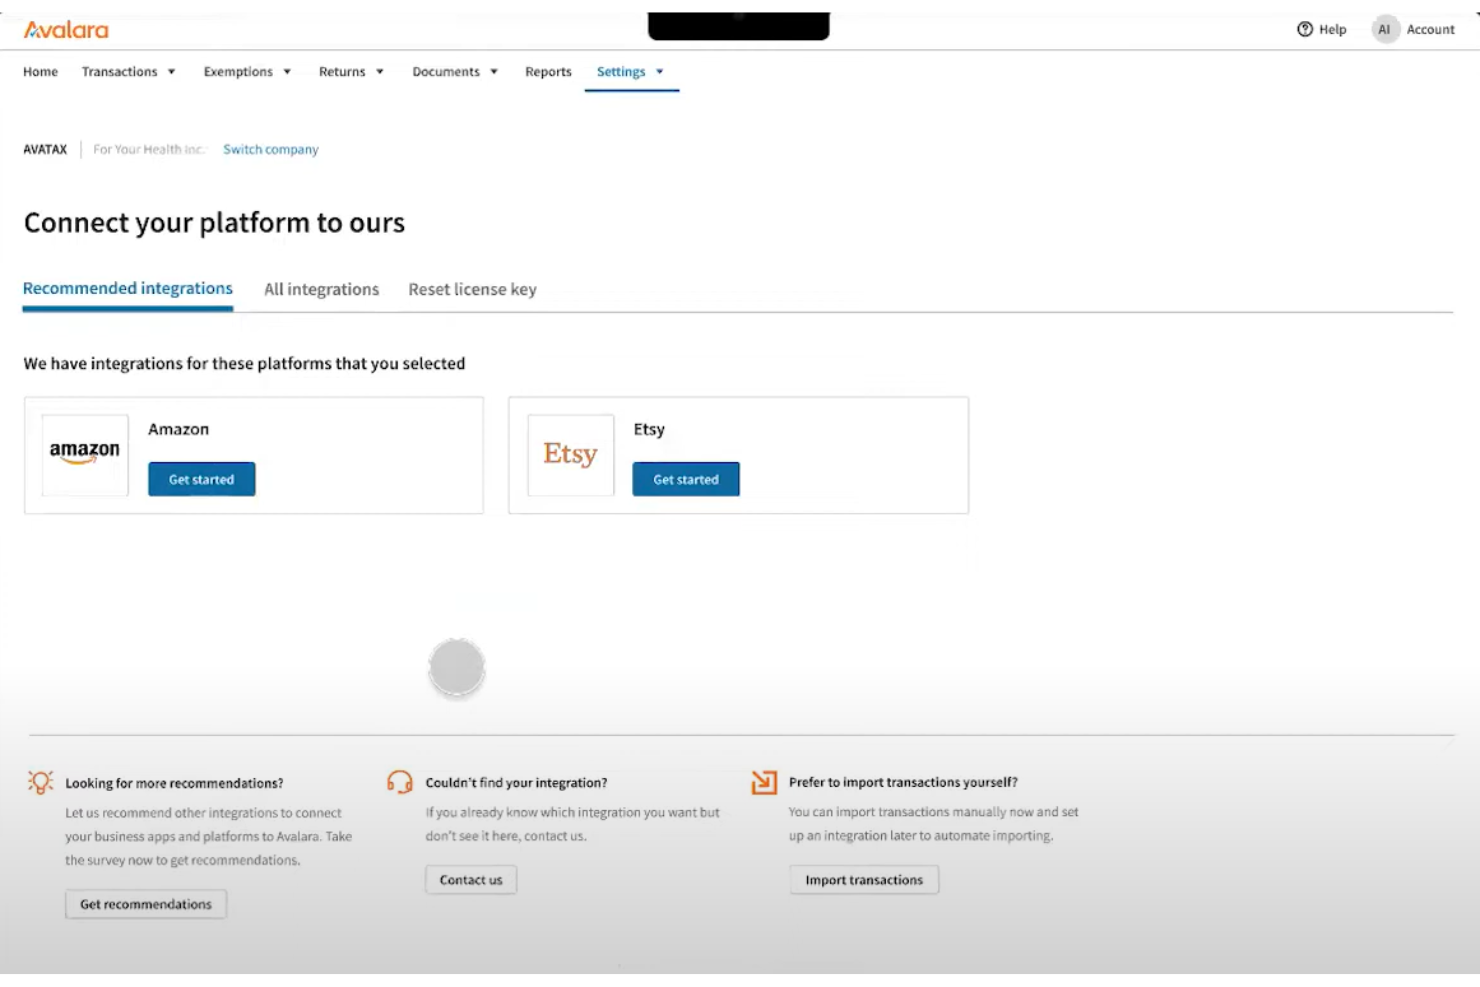Click the Avalara logo
This screenshot has width=1480, height=987.
point(66,29)
